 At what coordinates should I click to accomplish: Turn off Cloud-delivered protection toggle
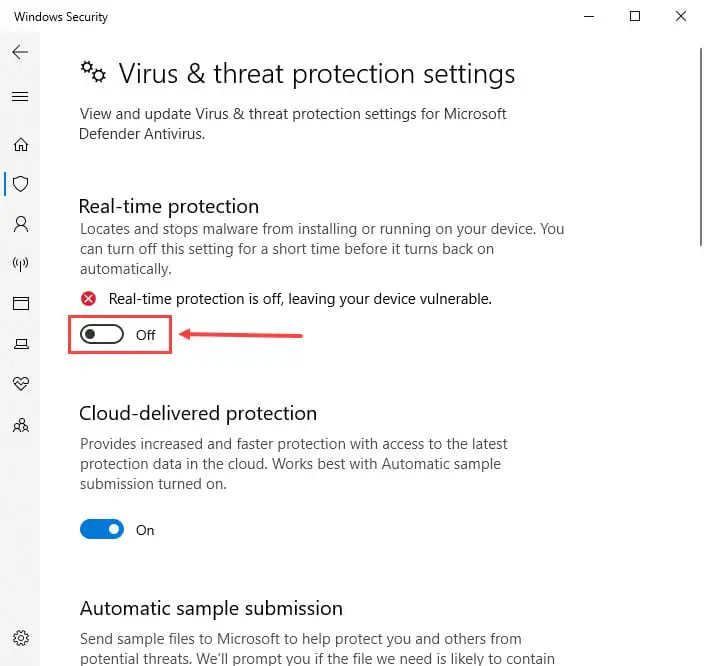102,530
